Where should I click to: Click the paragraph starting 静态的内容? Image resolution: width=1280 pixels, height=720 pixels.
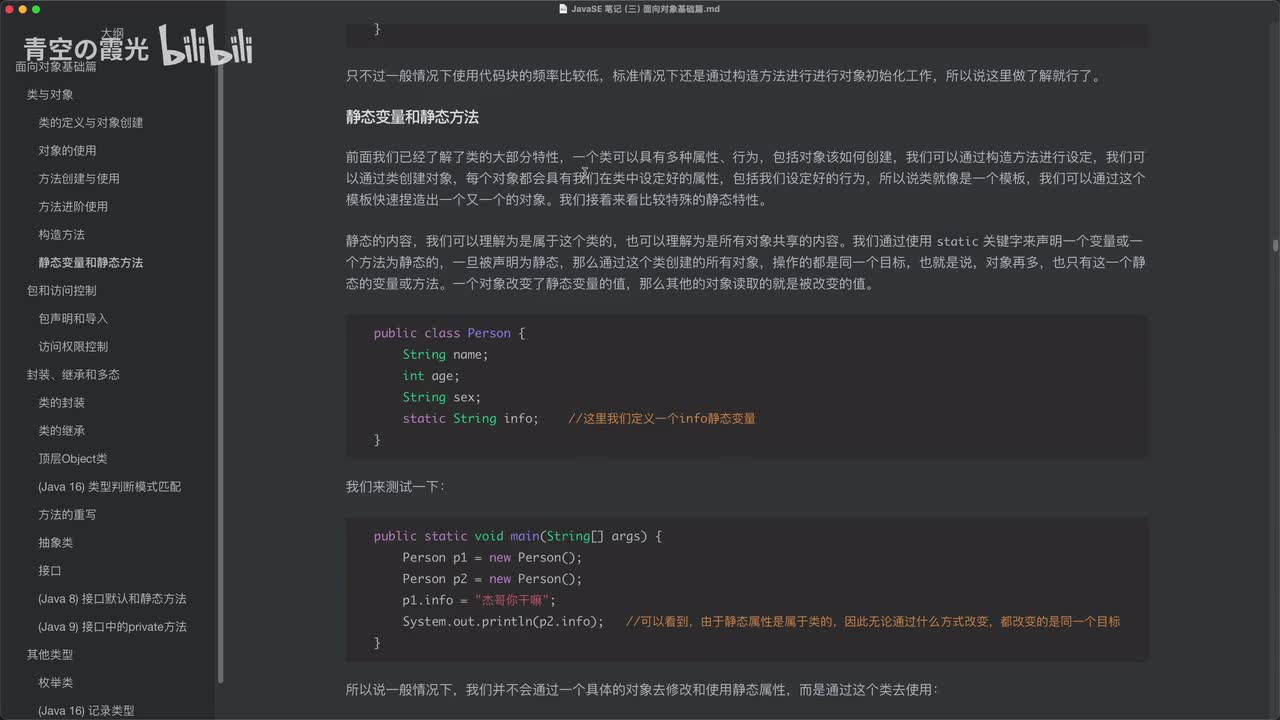pyautogui.click(x=746, y=263)
